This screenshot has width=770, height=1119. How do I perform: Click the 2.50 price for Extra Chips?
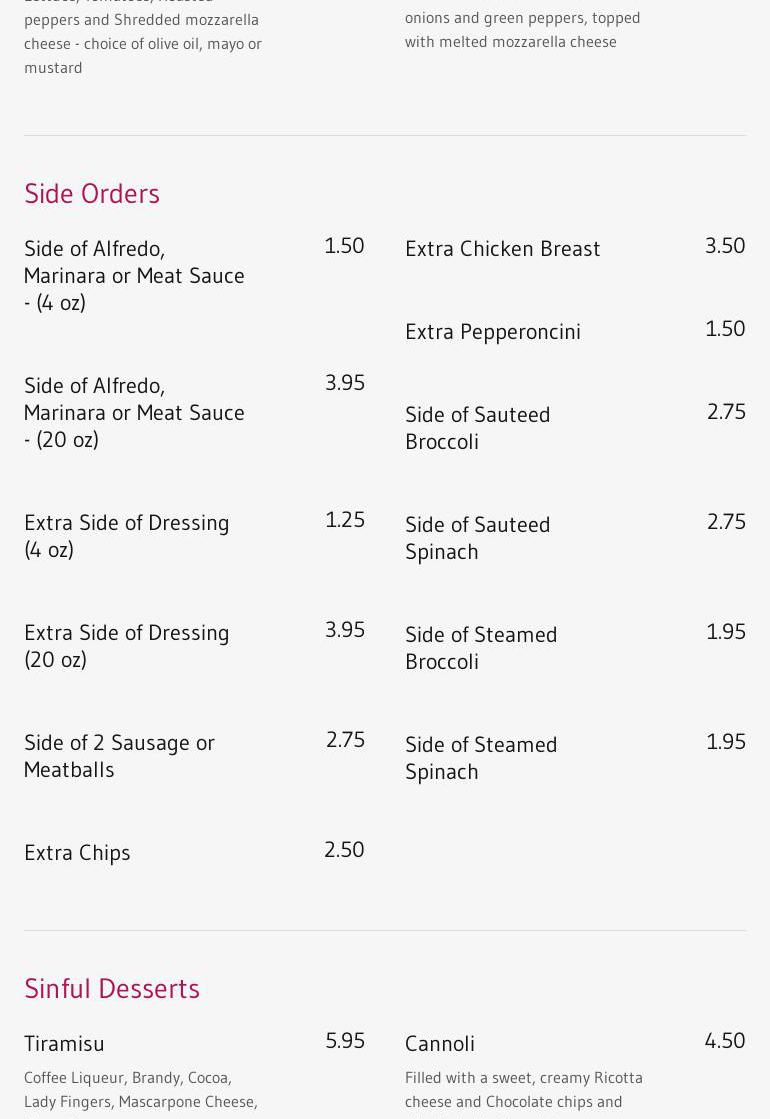click(344, 849)
